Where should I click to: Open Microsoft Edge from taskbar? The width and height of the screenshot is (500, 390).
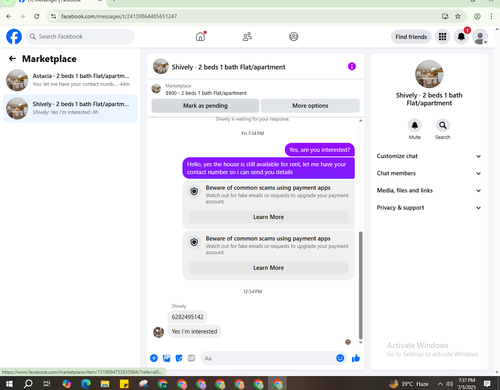coord(86,384)
